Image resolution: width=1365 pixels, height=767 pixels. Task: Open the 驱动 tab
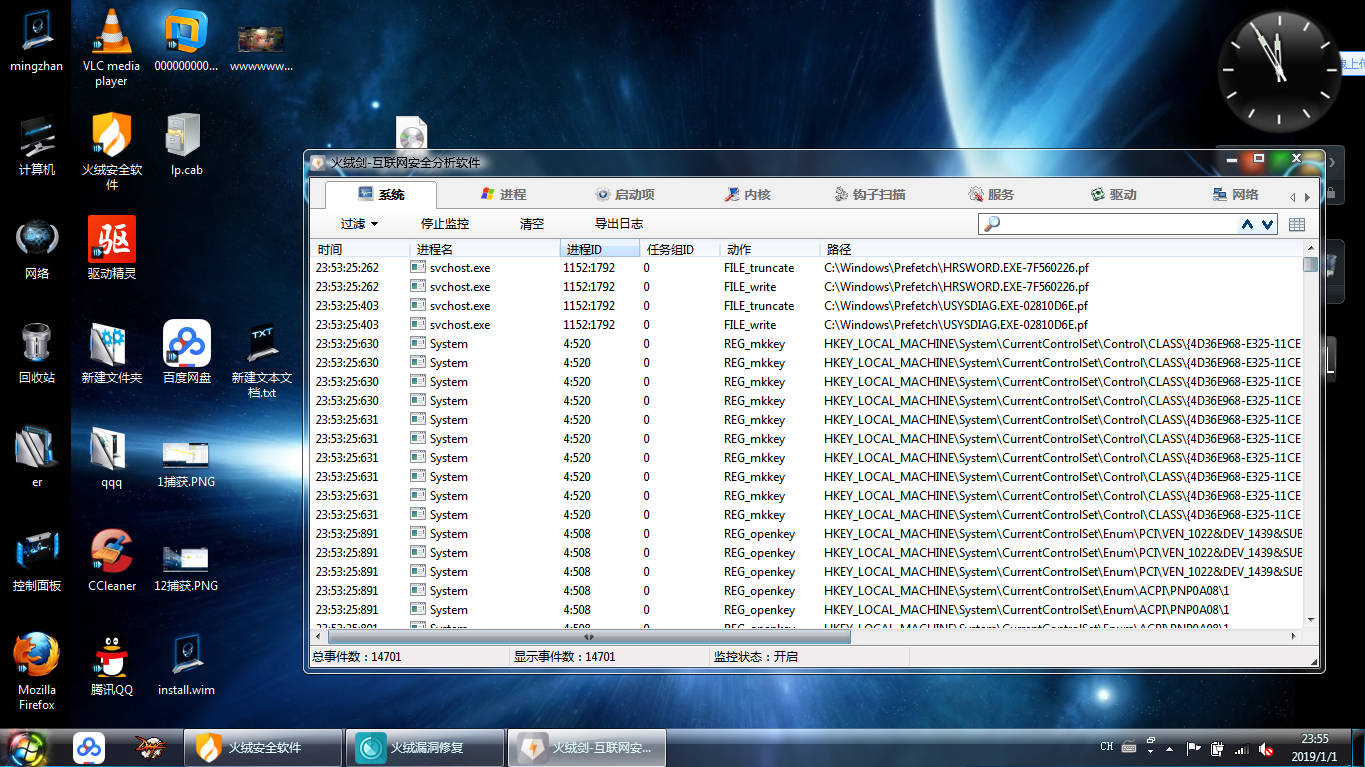pyautogui.click(x=1113, y=195)
